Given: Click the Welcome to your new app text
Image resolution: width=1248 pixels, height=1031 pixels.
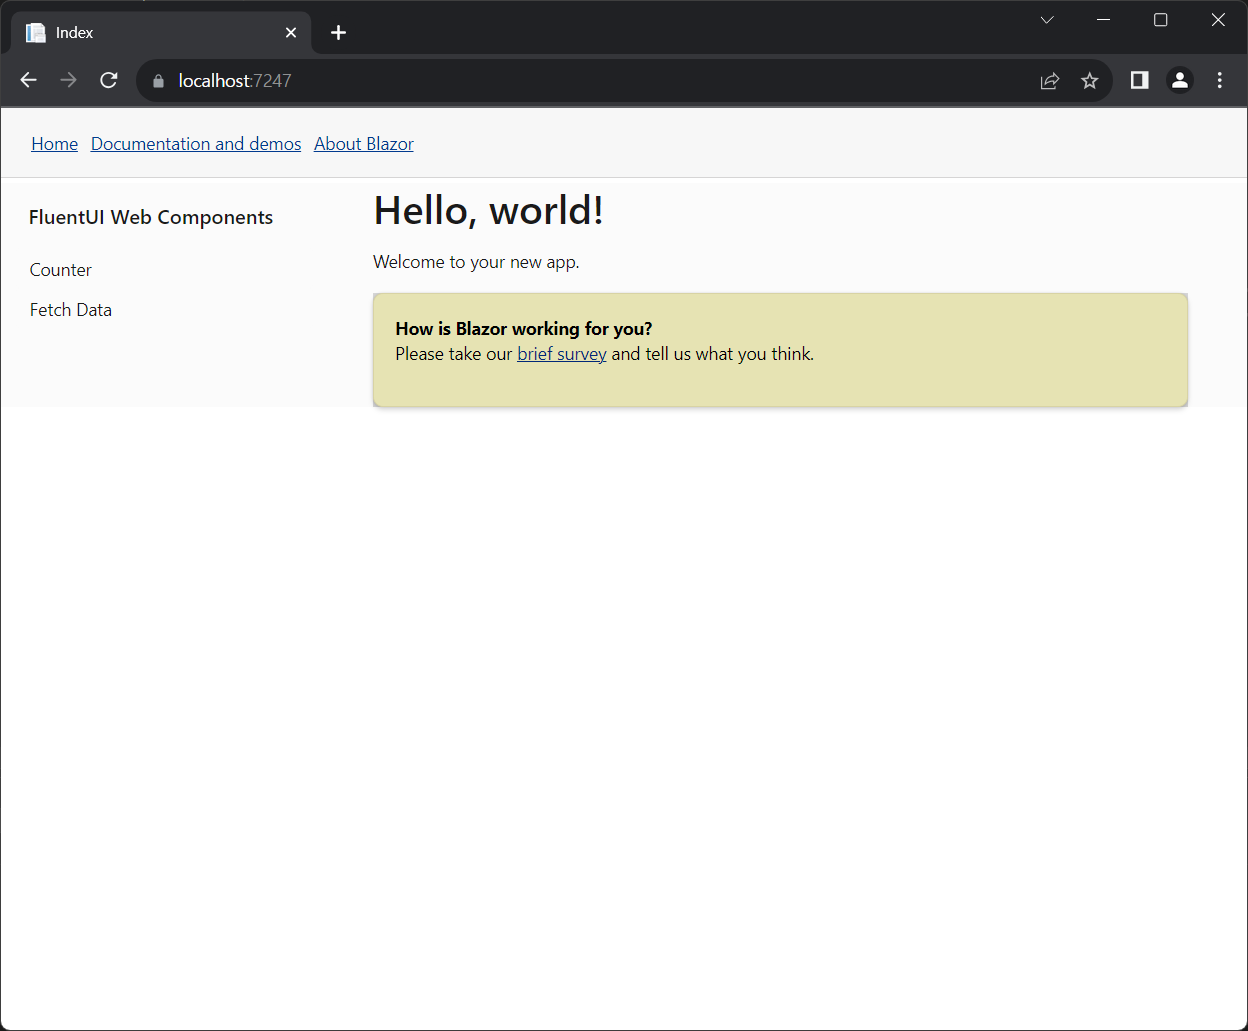Looking at the screenshot, I should (x=476, y=262).
